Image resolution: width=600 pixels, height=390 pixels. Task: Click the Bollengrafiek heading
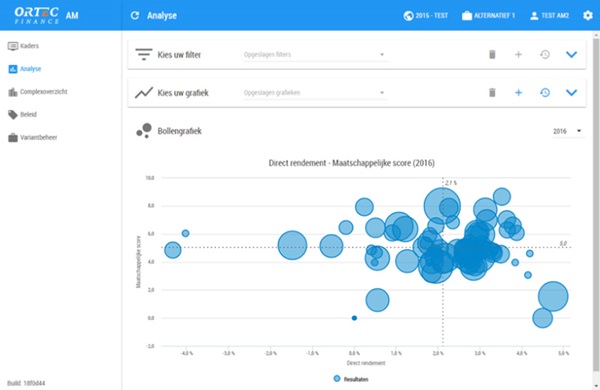pyautogui.click(x=179, y=131)
